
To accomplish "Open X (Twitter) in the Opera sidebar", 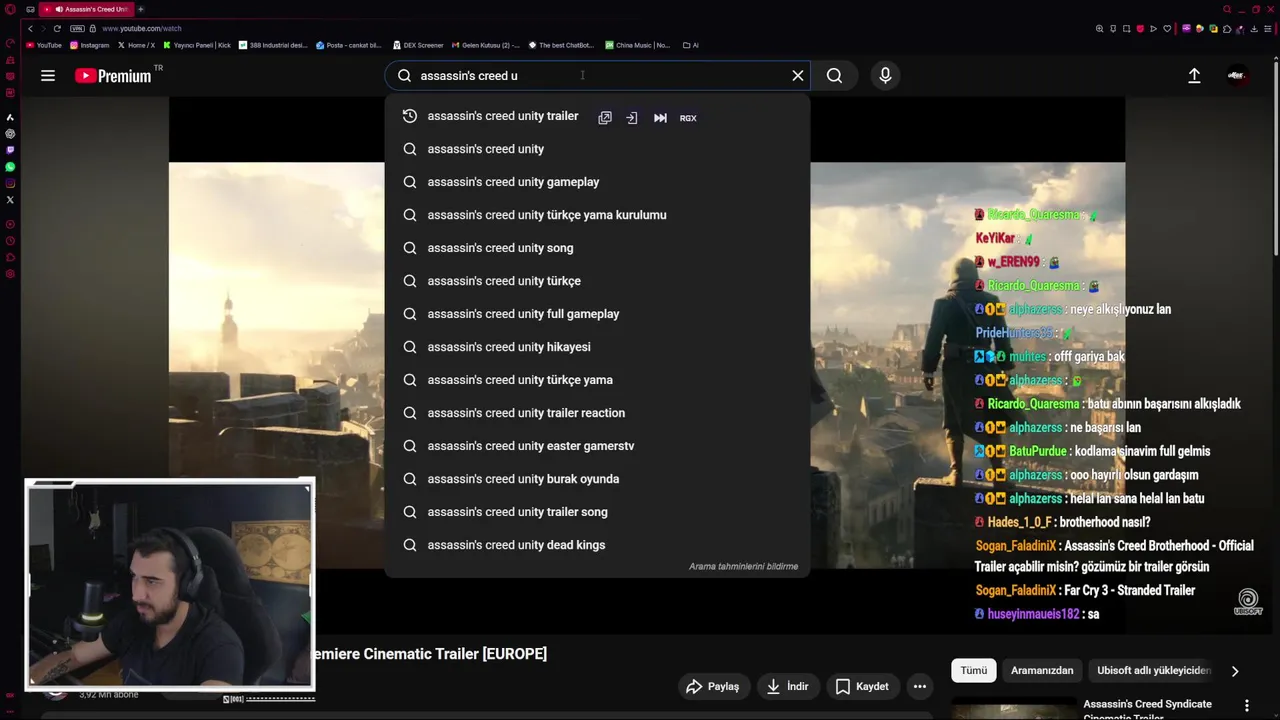I will (10, 199).
